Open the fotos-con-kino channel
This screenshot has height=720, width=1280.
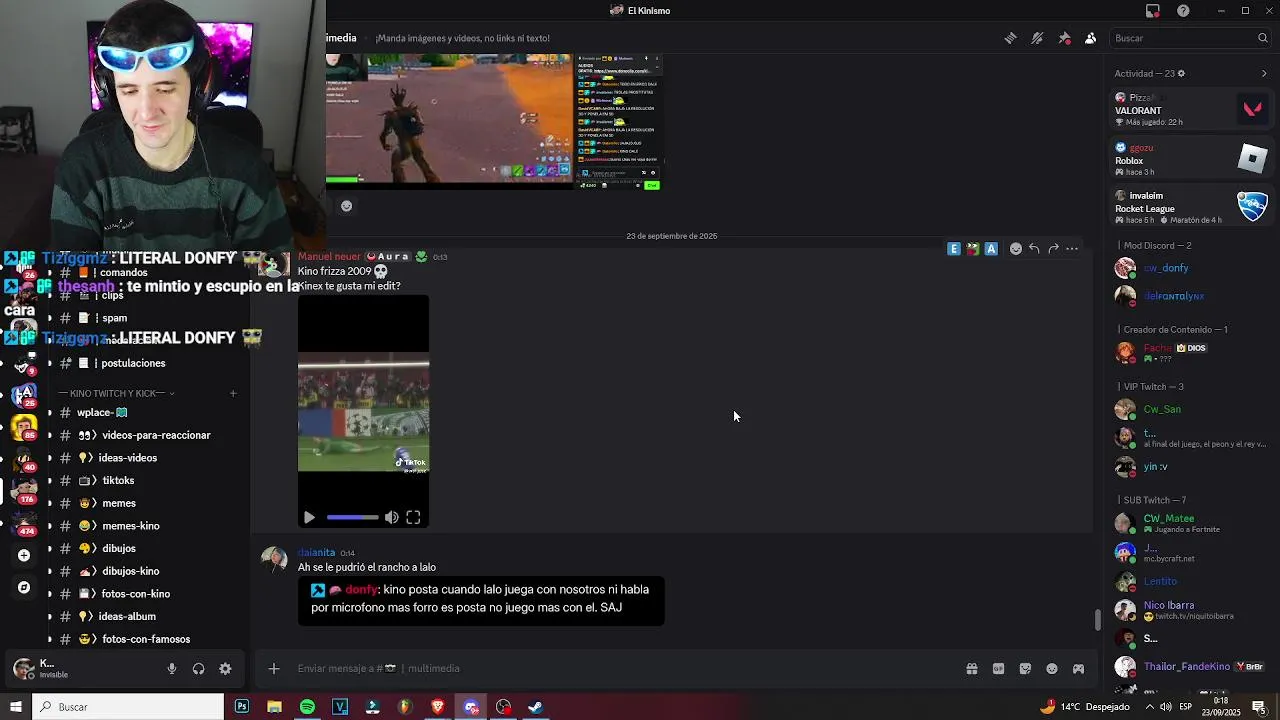[146, 594]
